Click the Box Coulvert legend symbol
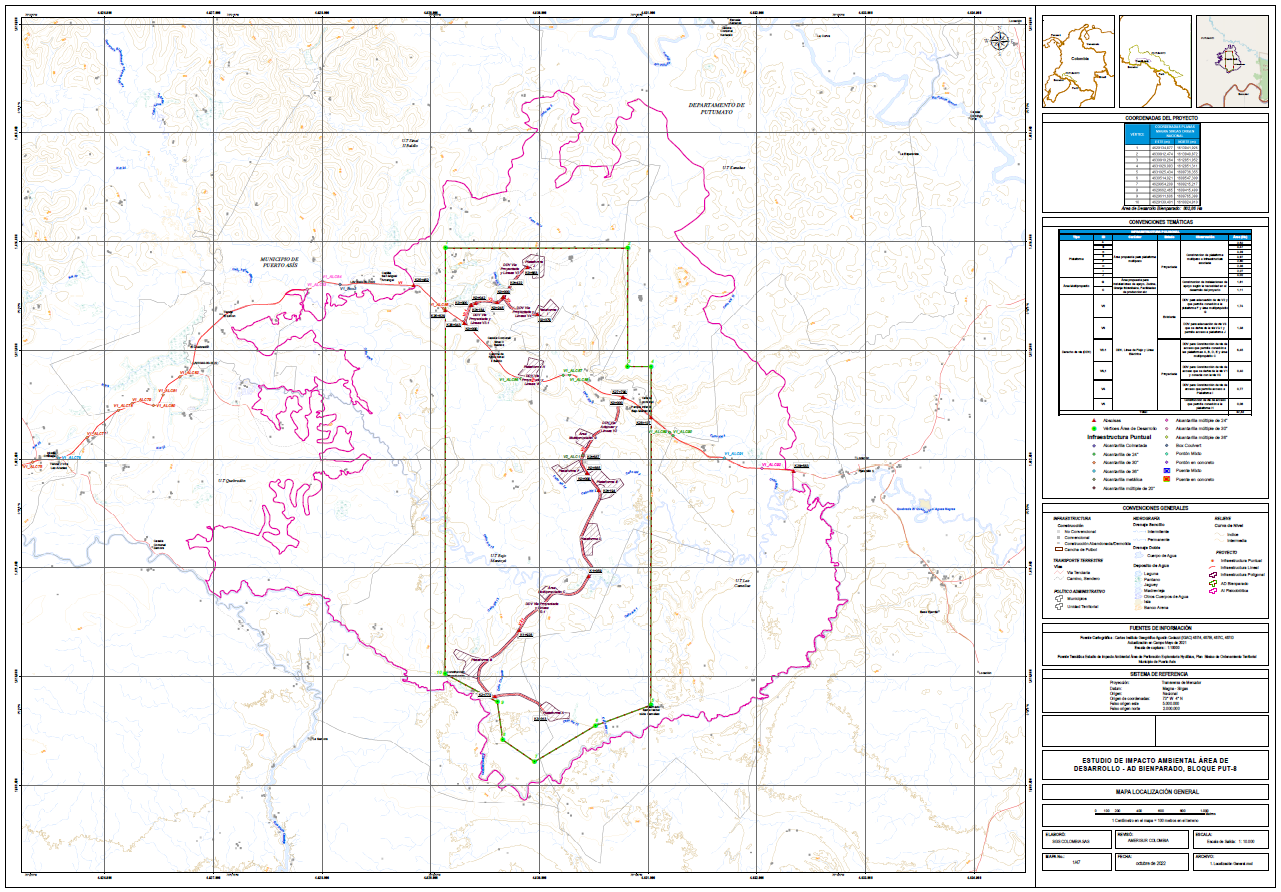 (1165, 445)
